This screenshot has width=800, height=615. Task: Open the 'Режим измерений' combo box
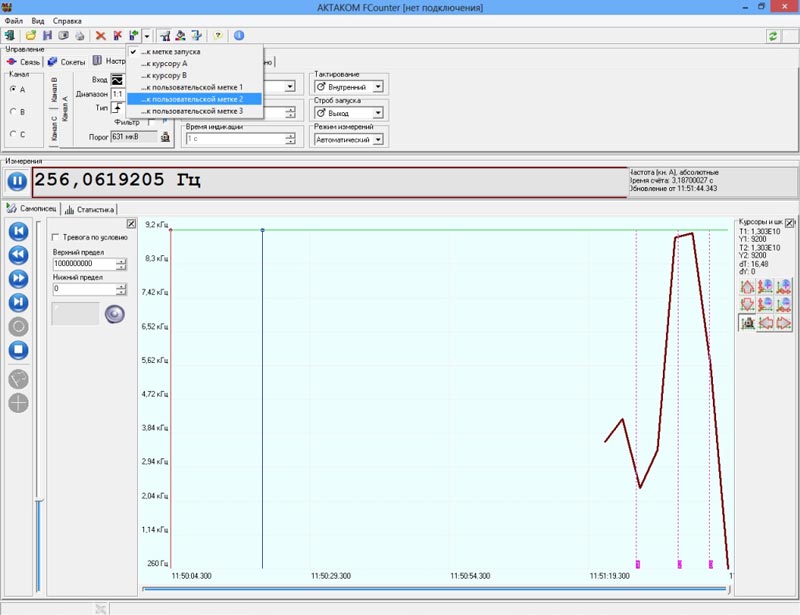point(348,140)
